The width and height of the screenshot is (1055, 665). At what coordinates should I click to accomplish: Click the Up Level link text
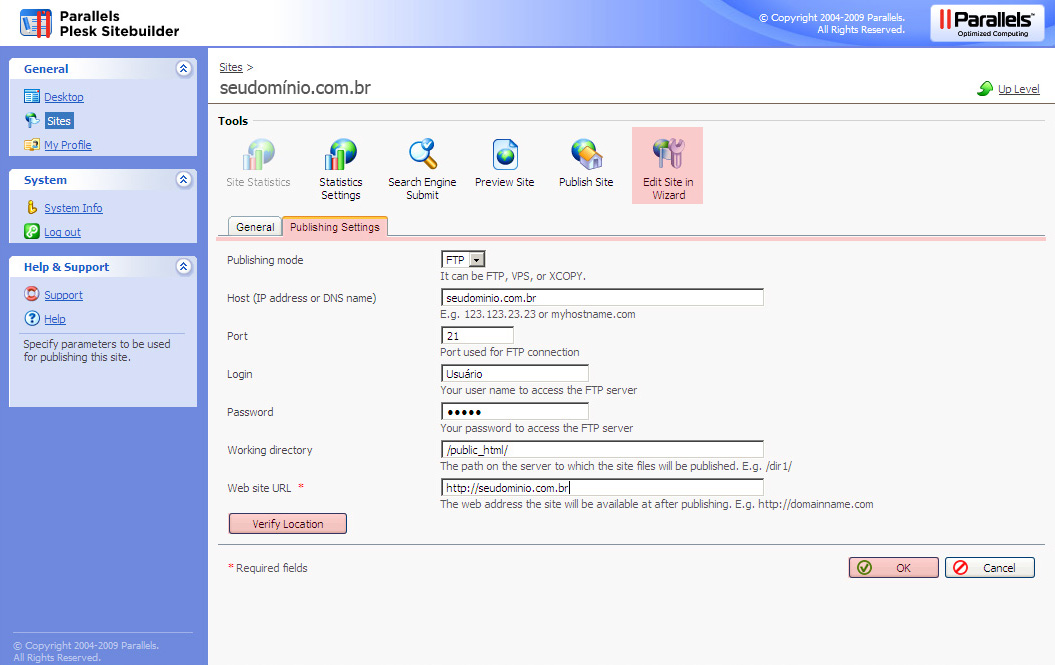tap(1019, 89)
